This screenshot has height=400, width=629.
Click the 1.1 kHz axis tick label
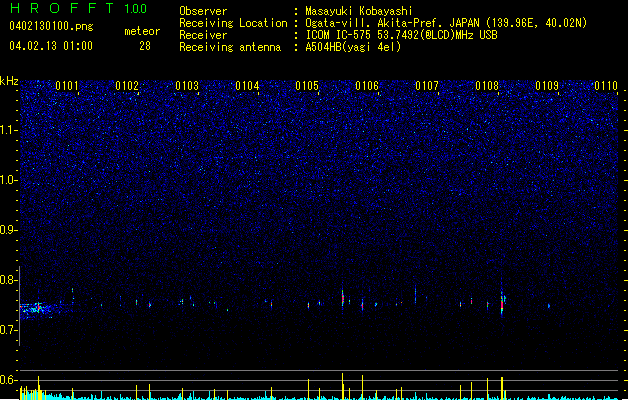point(9,130)
